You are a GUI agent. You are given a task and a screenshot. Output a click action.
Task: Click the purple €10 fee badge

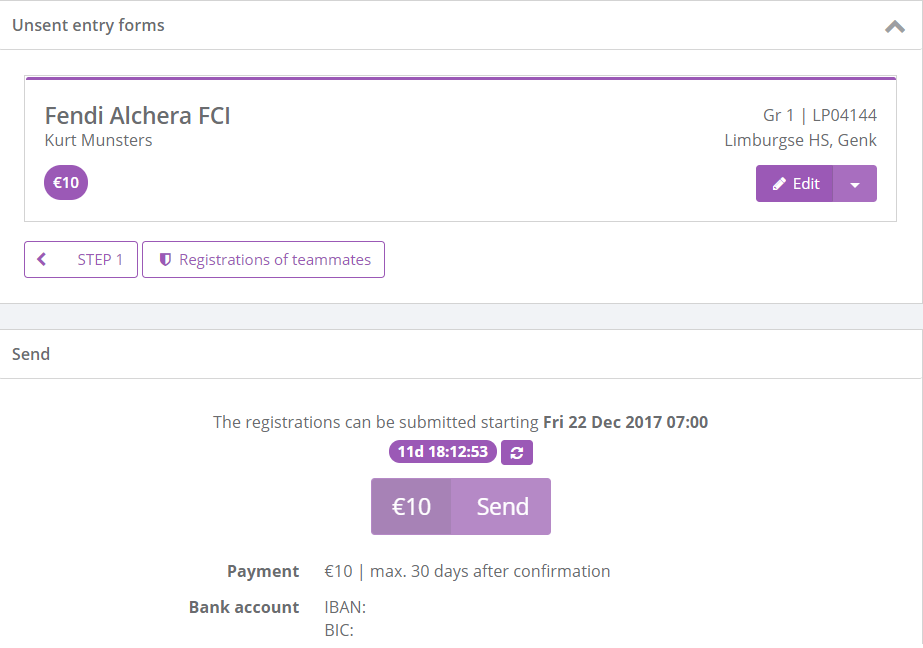(x=66, y=183)
